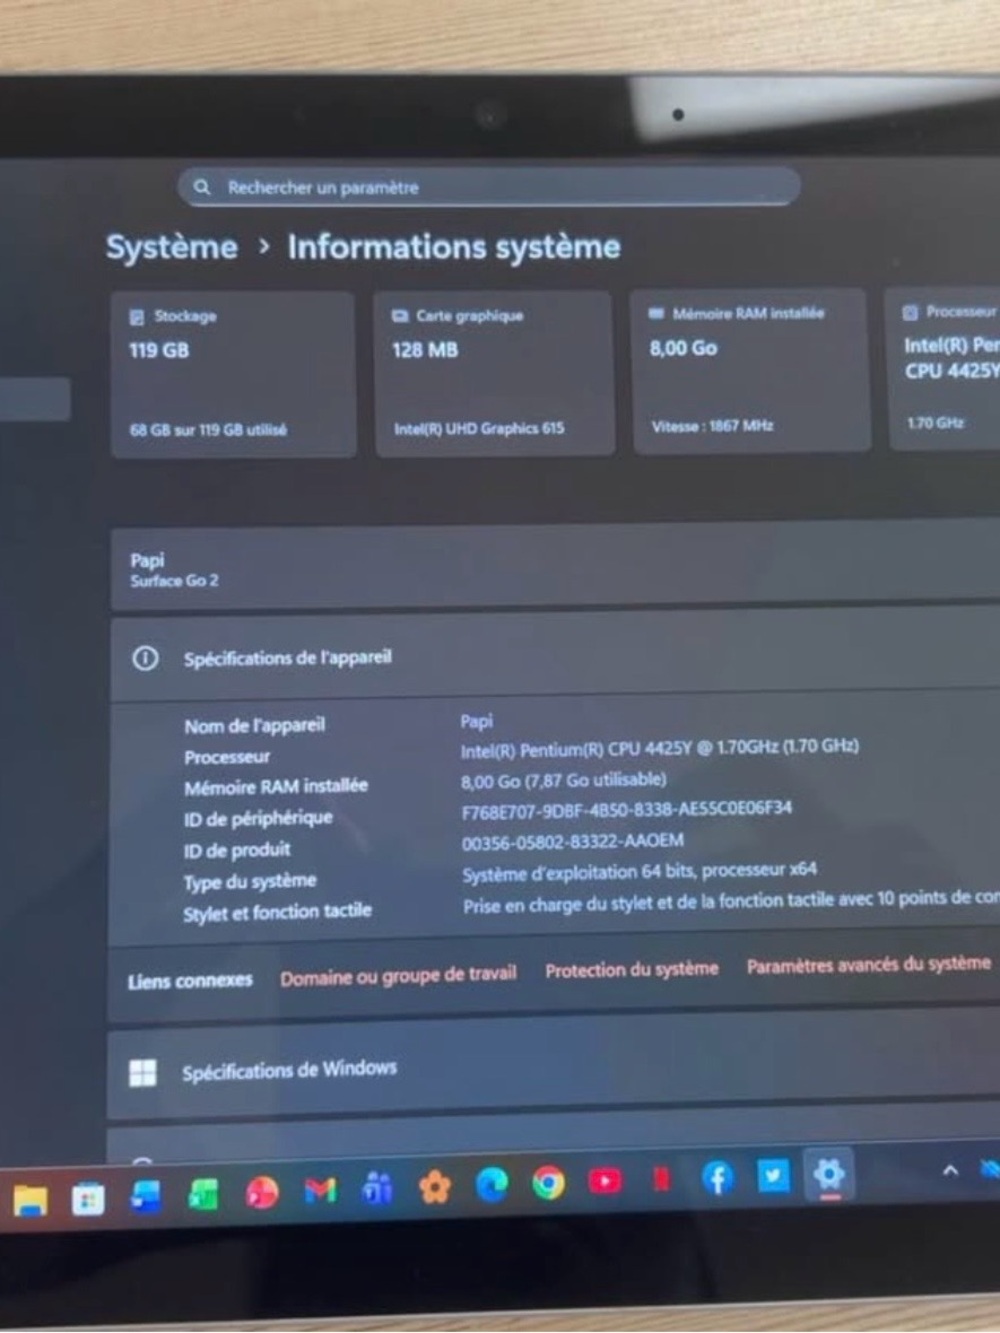Click 'Intel(R) UHD Graphics 615' text

pos(479,428)
